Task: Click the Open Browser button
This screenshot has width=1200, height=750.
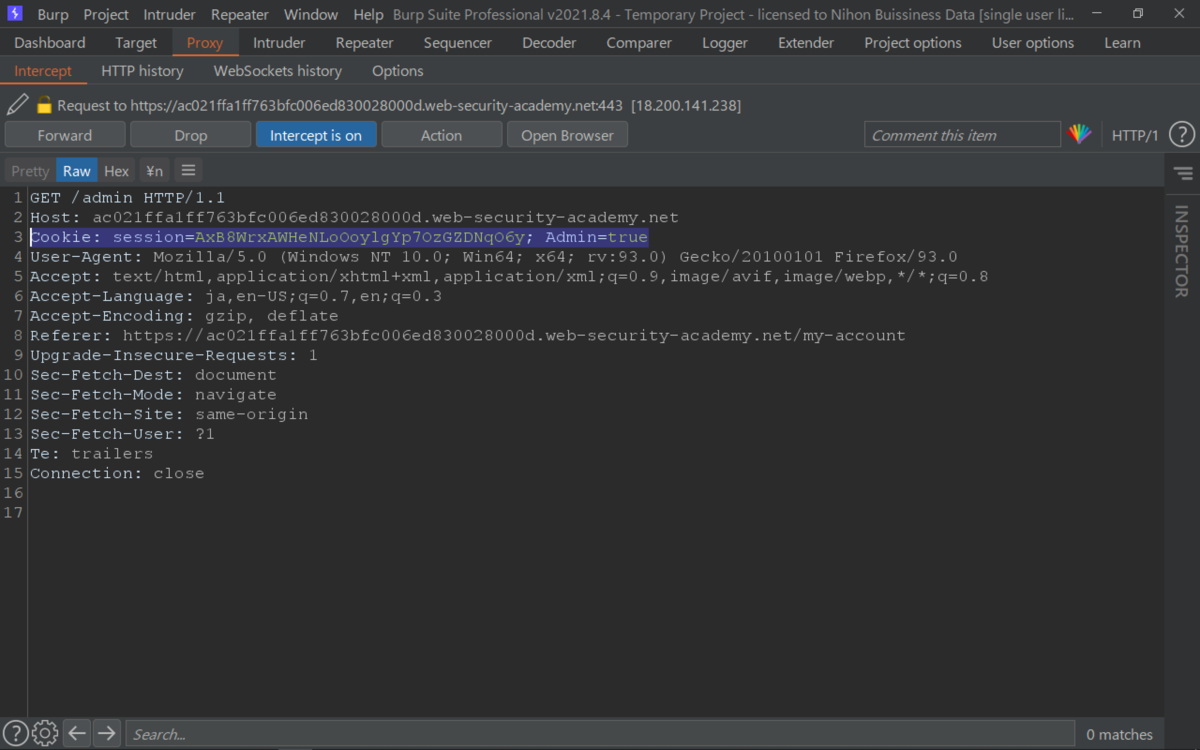Action: click(567, 135)
